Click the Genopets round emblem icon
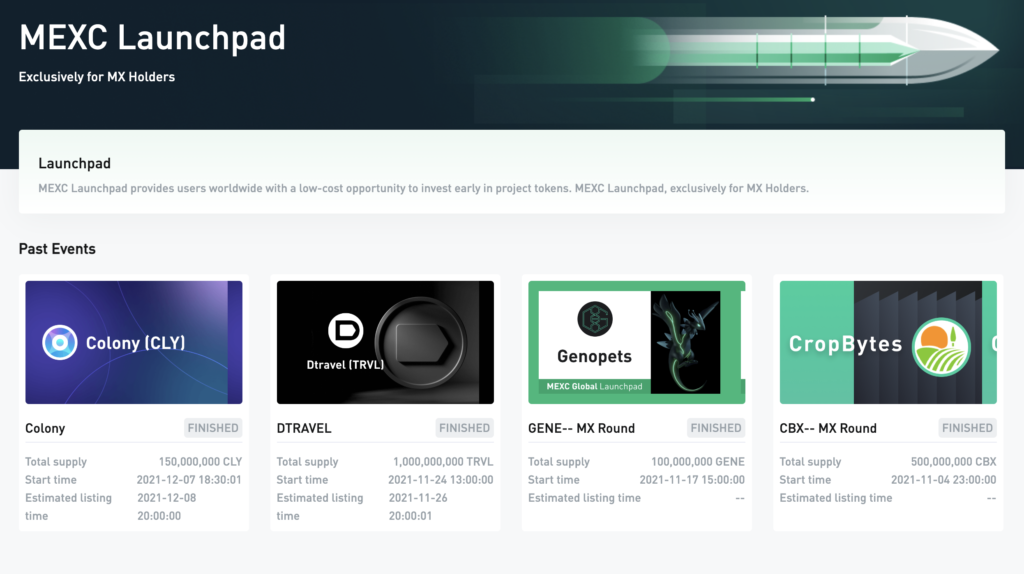This screenshot has height=574, width=1024. (594, 318)
